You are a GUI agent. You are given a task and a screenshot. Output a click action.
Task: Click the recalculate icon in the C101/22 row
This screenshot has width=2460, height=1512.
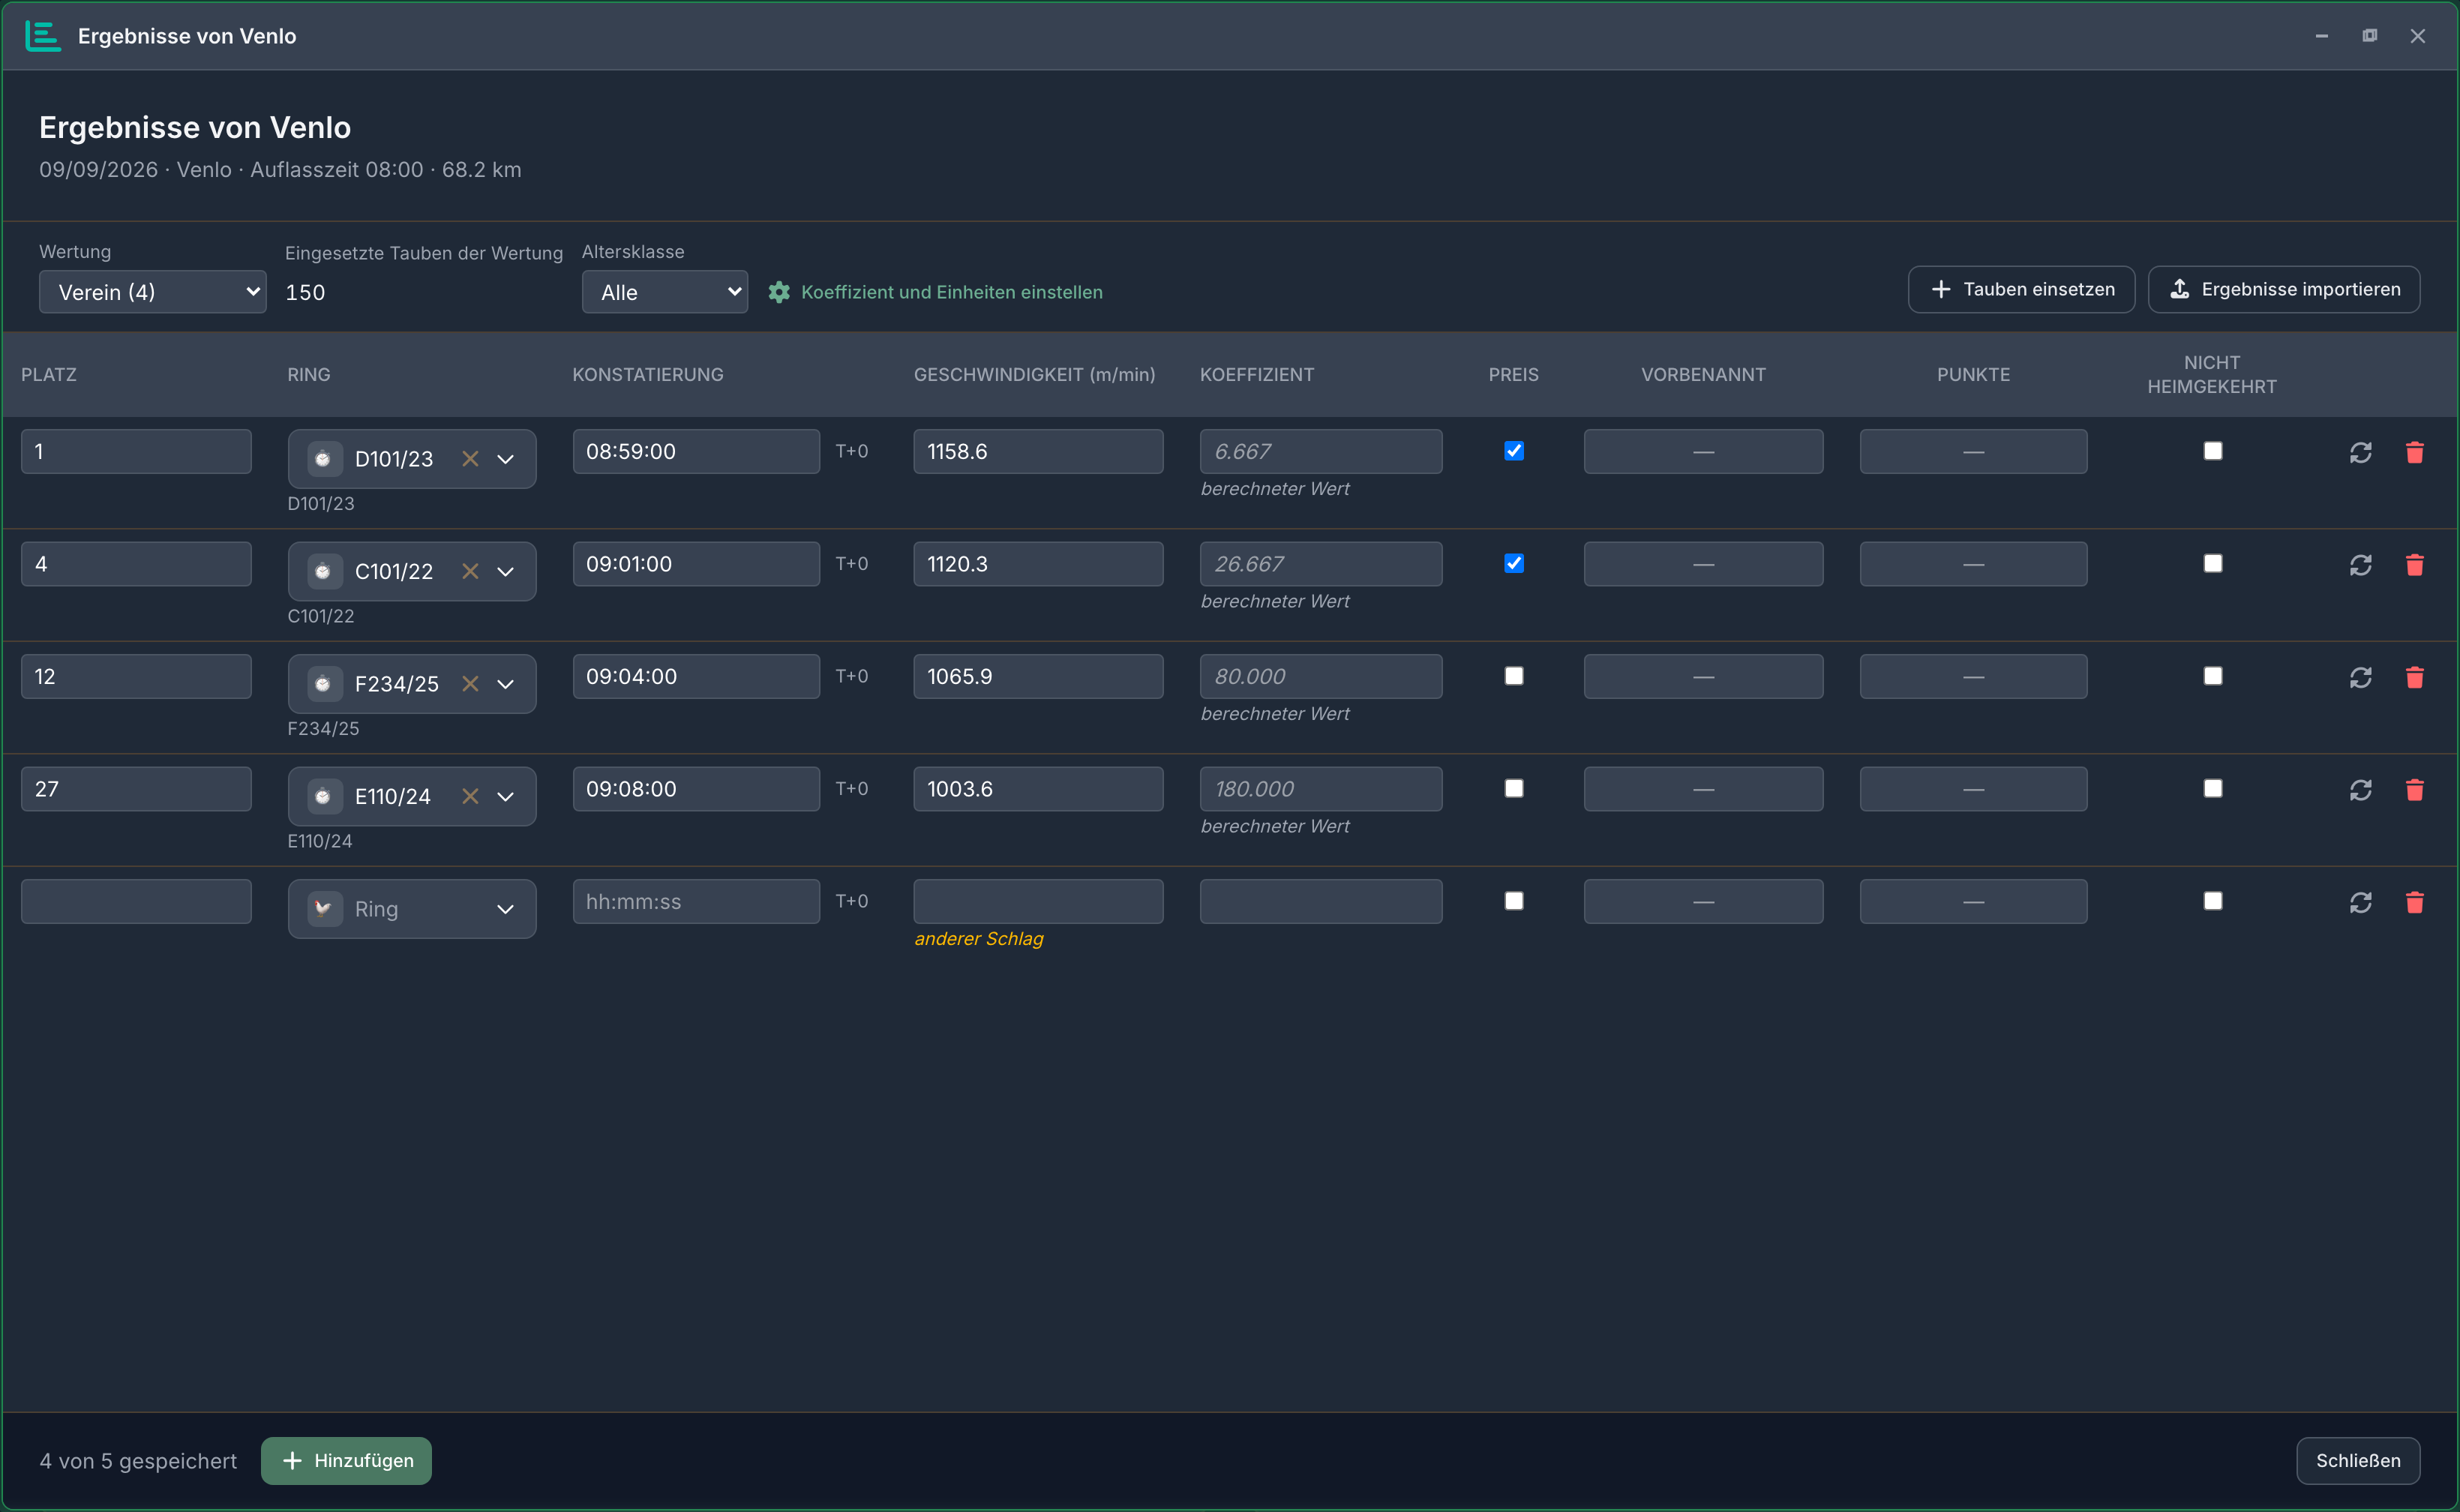[x=2360, y=565]
